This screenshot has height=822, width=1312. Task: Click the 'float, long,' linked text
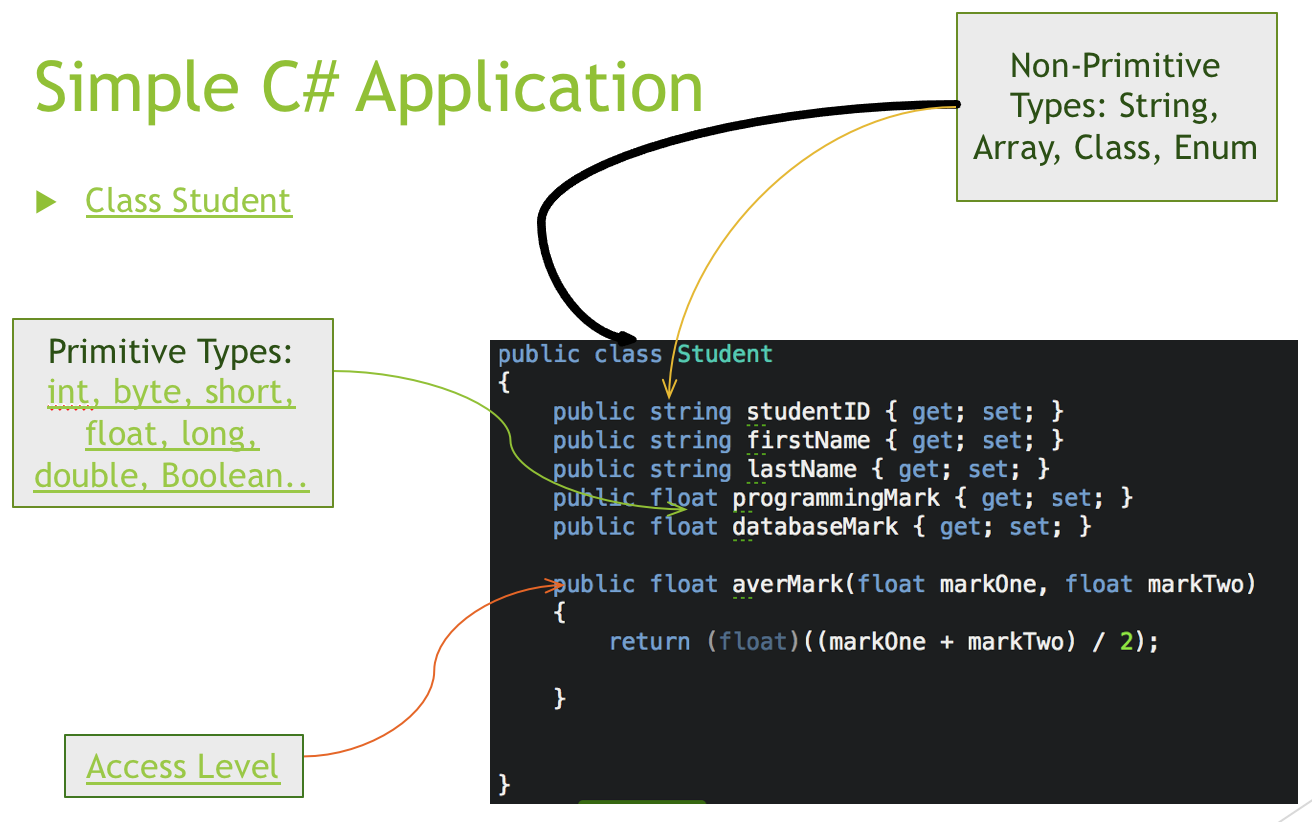tap(171, 434)
